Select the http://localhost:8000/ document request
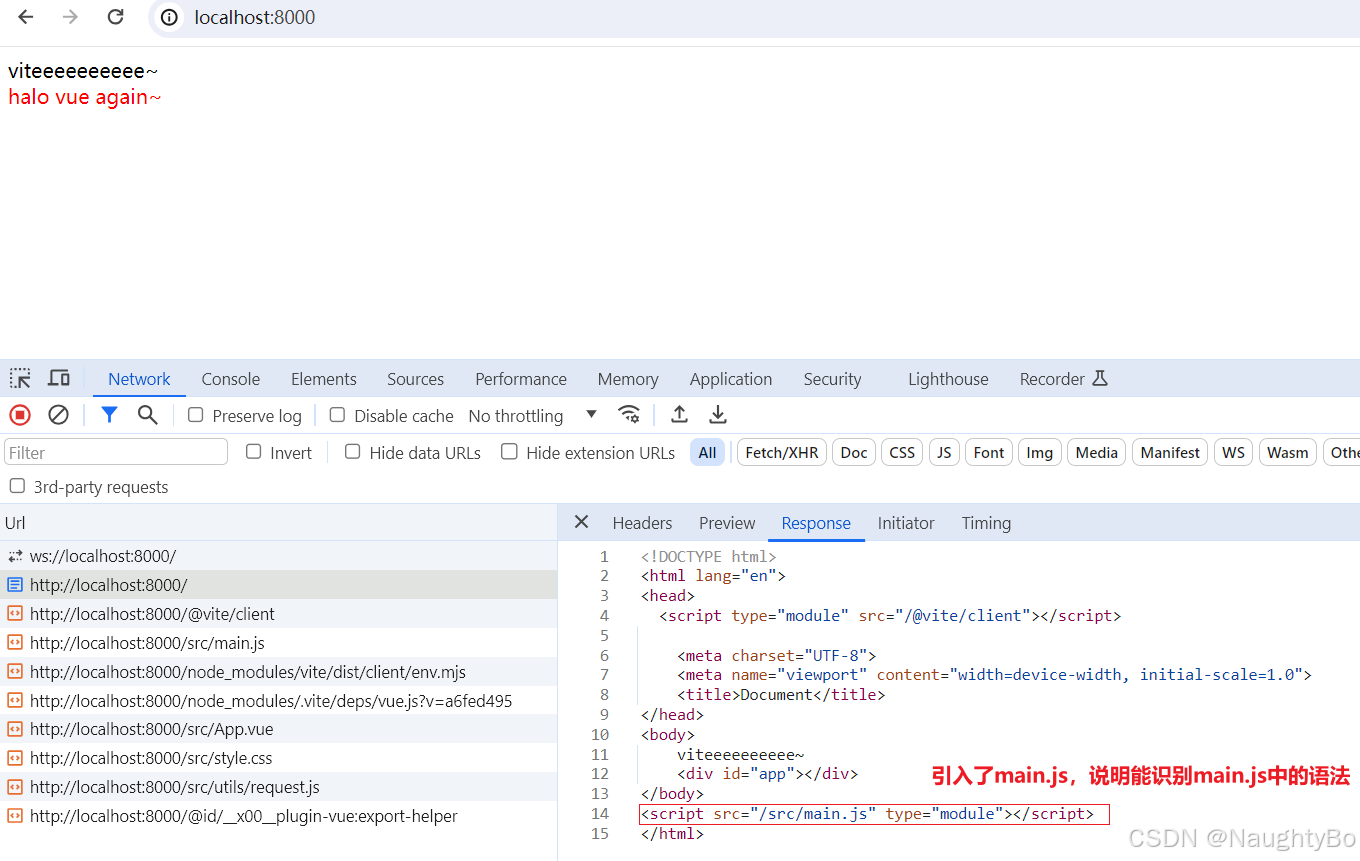 click(x=278, y=585)
